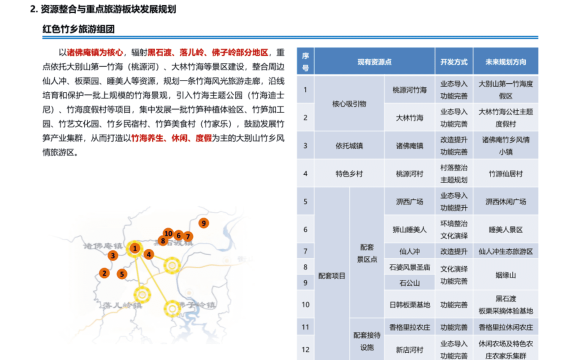
Task: Click orange map marker number 7
Action: coord(188,237)
